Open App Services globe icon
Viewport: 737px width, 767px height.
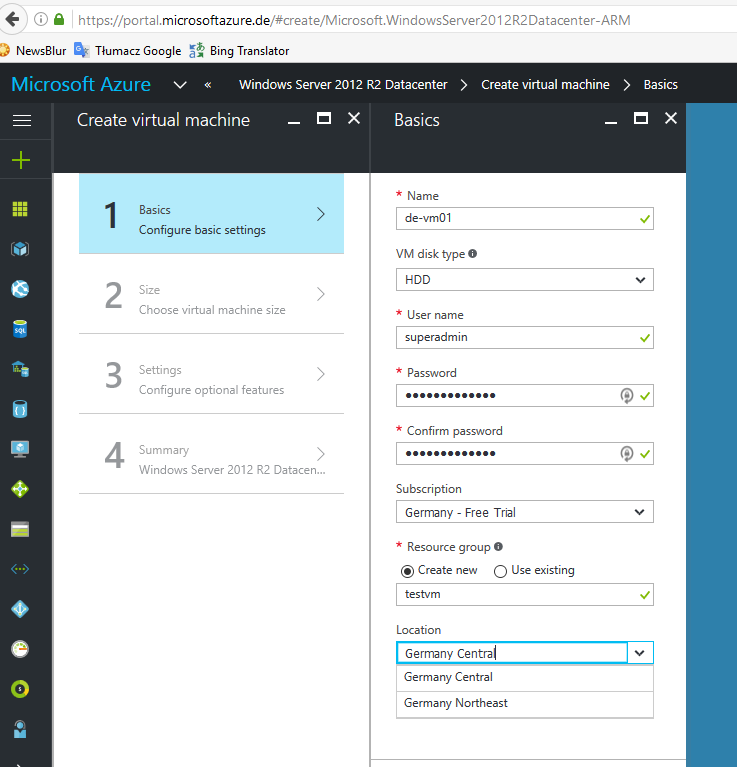click(20, 289)
